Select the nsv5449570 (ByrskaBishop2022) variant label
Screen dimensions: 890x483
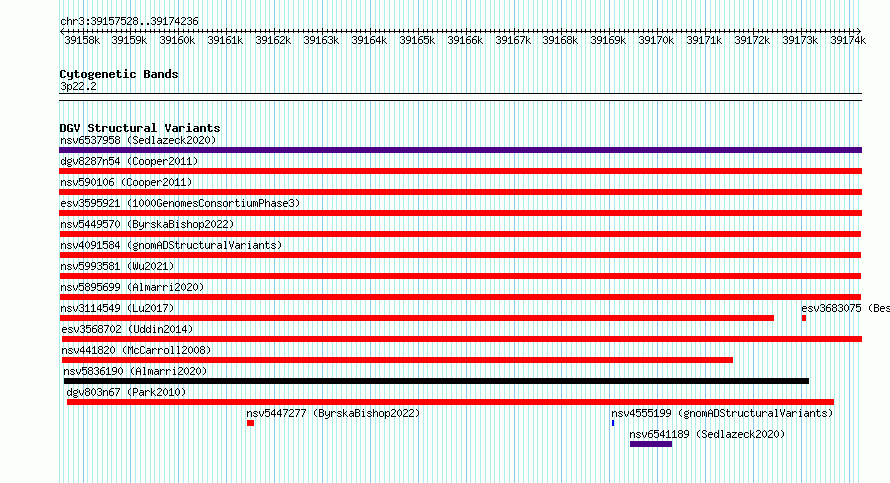coord(147,224)
